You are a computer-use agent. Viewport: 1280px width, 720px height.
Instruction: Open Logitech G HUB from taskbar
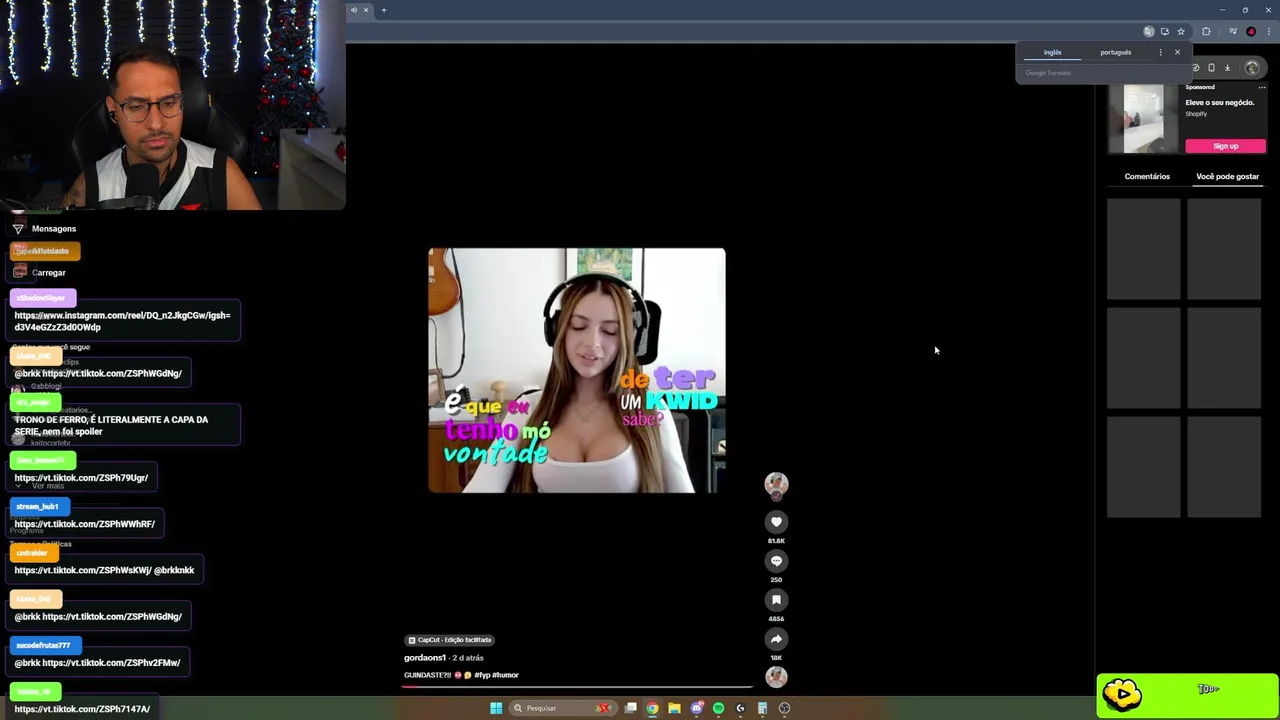[x=740, y=708]
